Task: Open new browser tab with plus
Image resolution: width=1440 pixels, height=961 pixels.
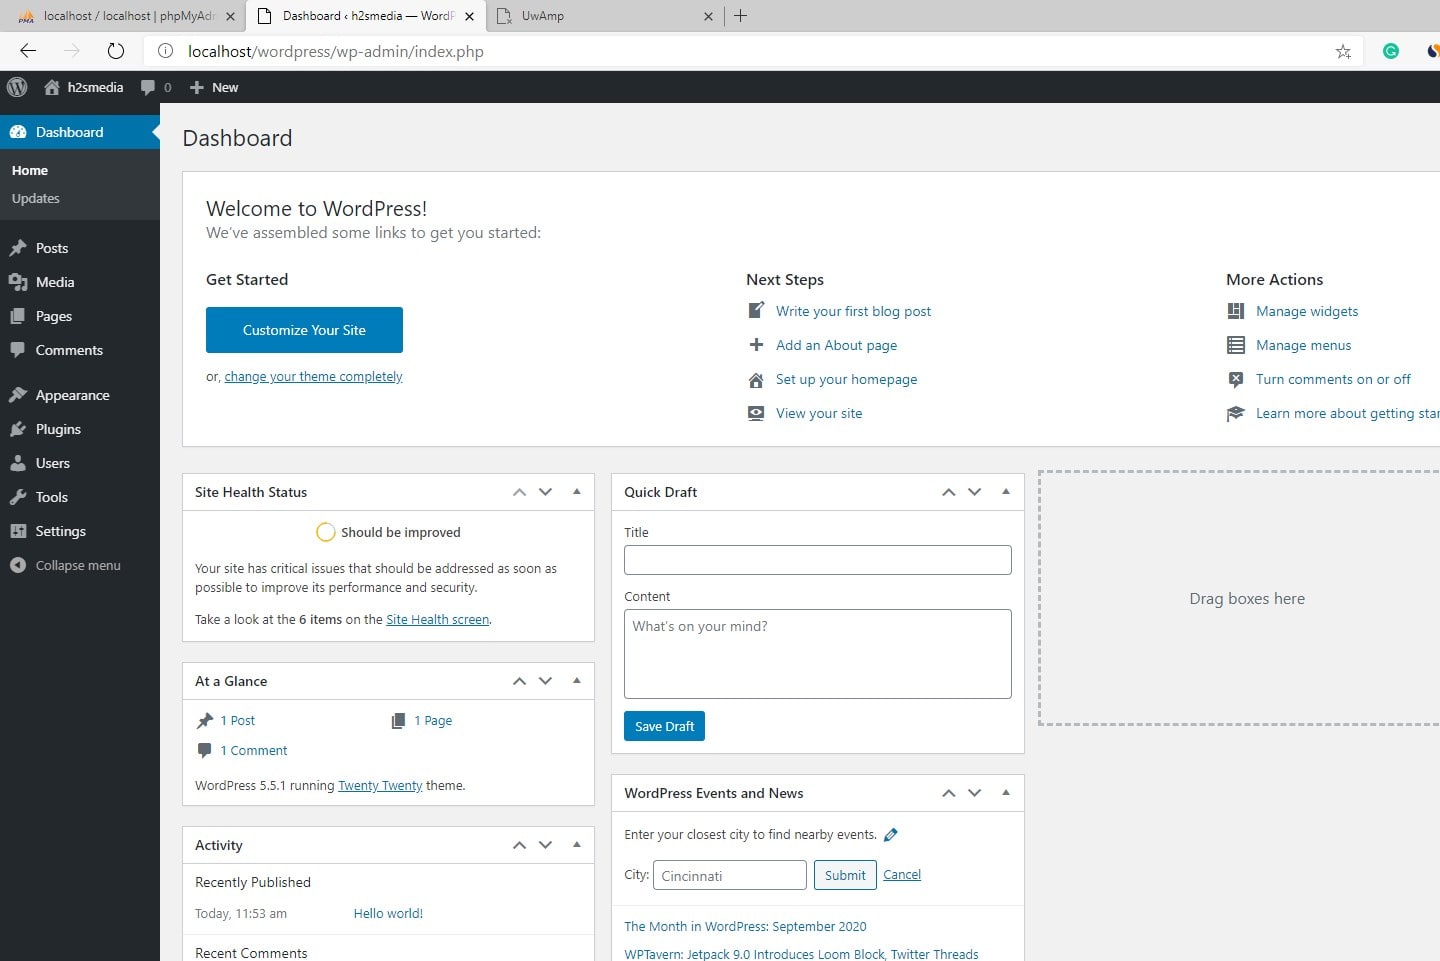Action: click(740, 16)
